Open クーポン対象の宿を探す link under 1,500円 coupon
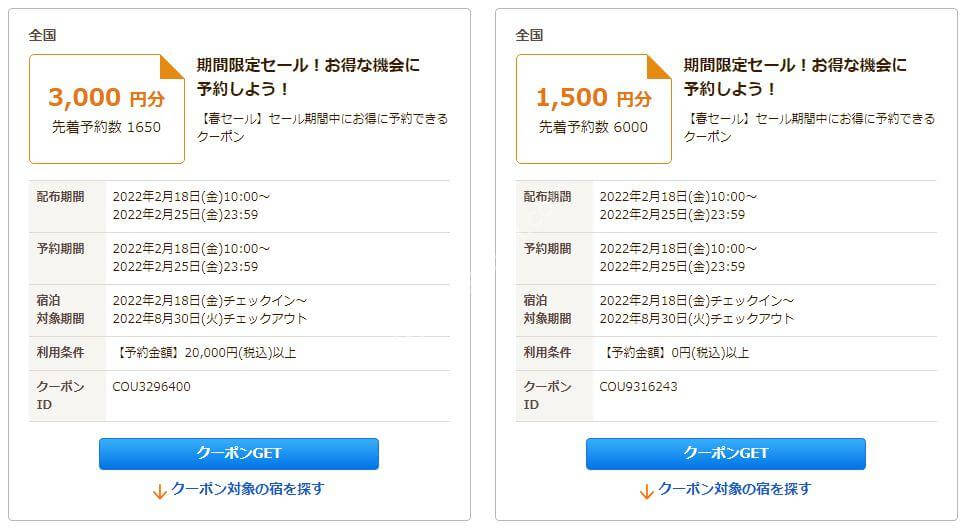 735,489
